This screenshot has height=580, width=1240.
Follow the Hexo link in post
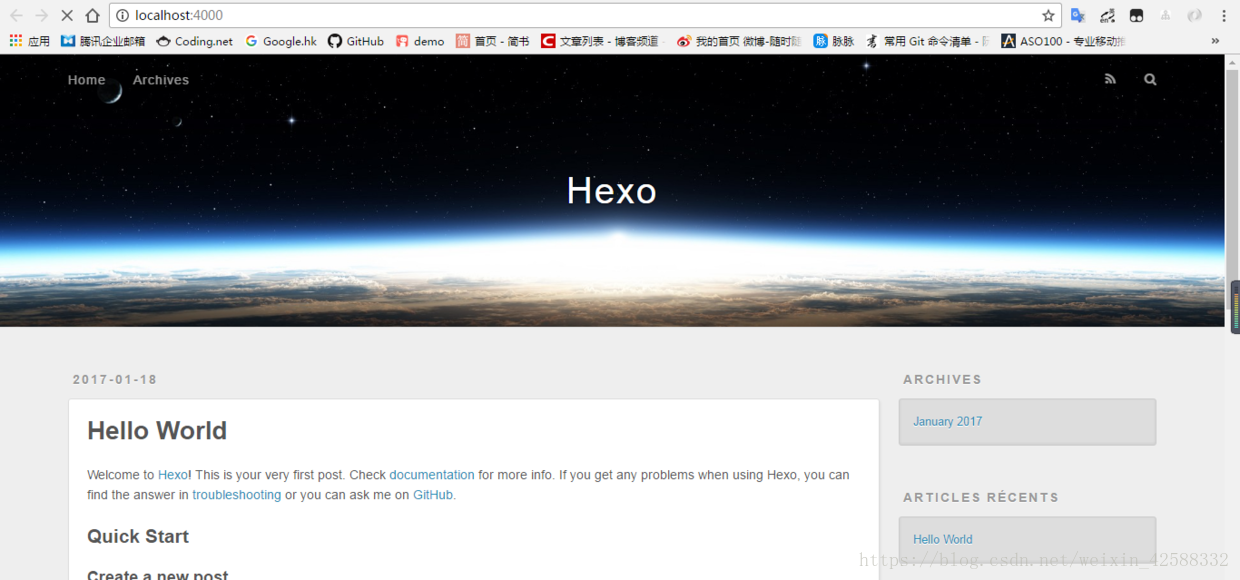tap(173, 475)
